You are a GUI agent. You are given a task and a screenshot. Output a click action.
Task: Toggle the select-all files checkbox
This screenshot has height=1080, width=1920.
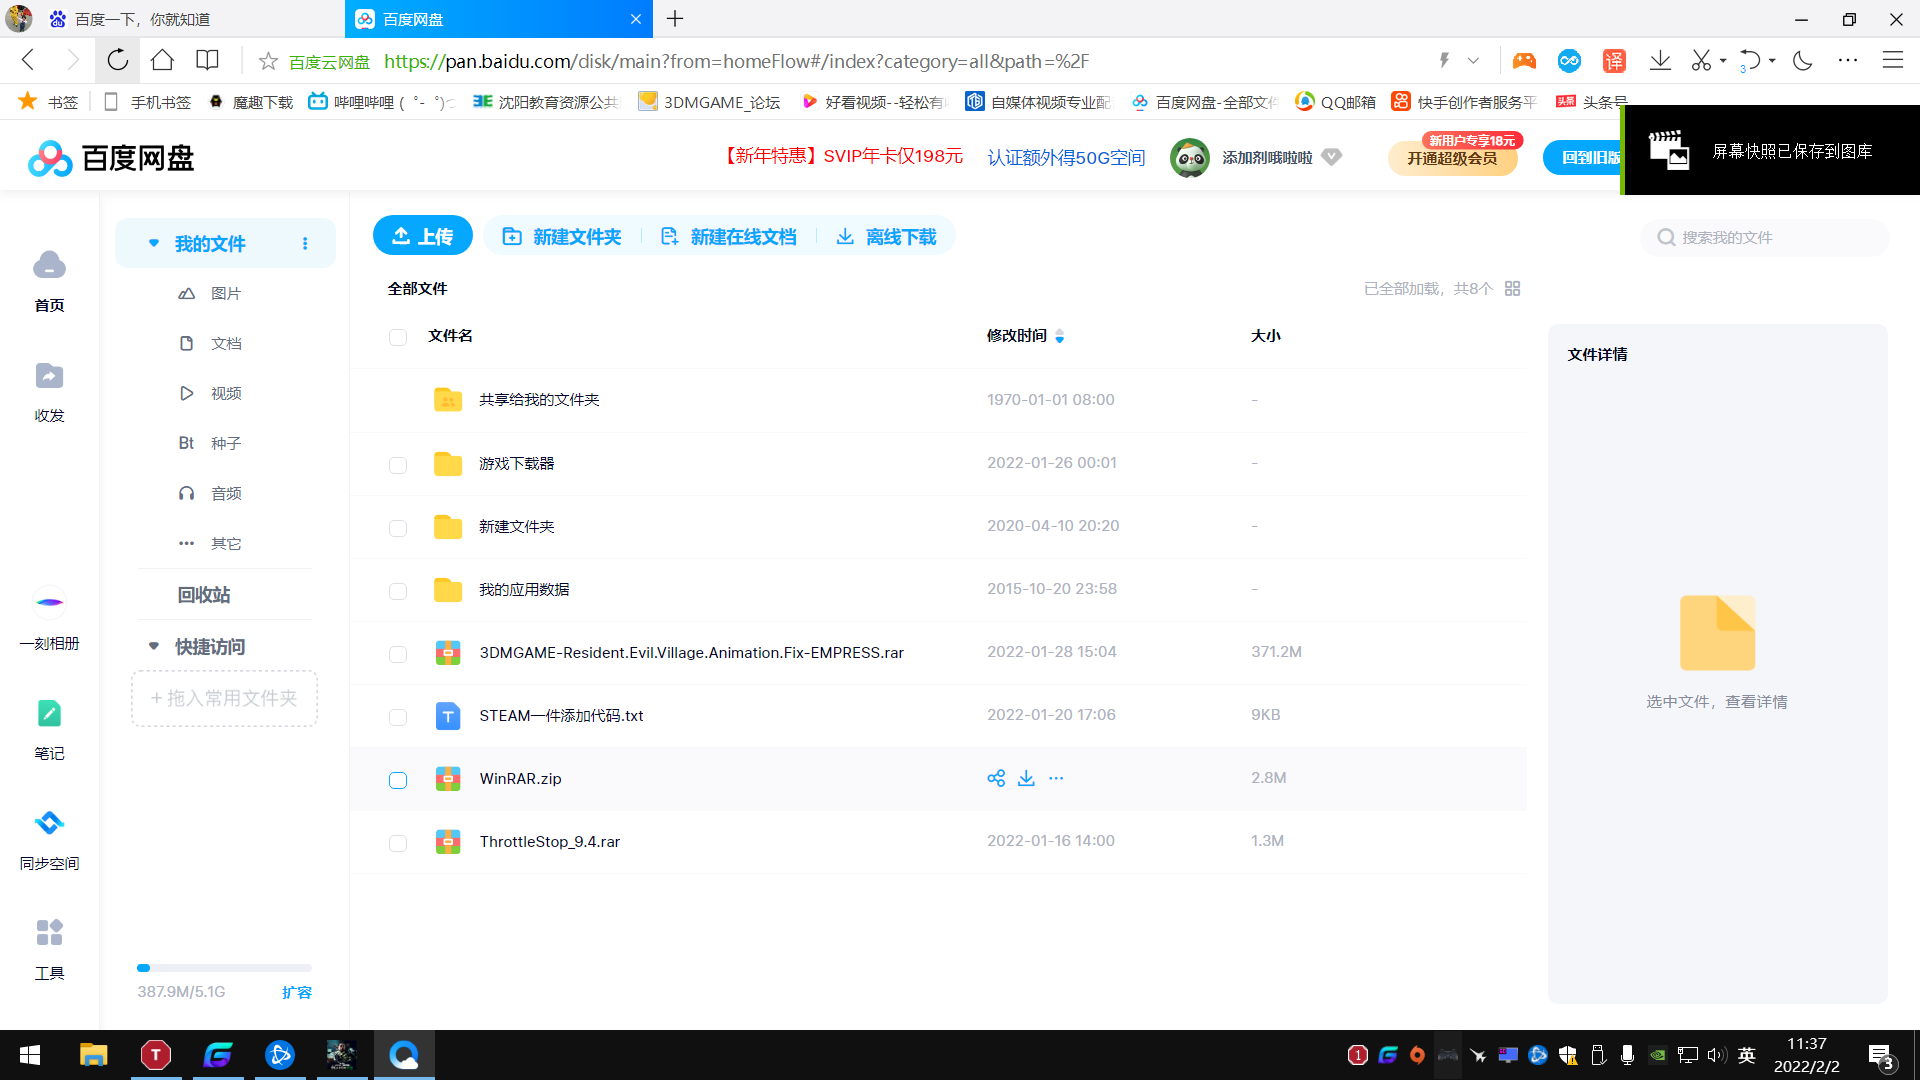click(398, 337)
